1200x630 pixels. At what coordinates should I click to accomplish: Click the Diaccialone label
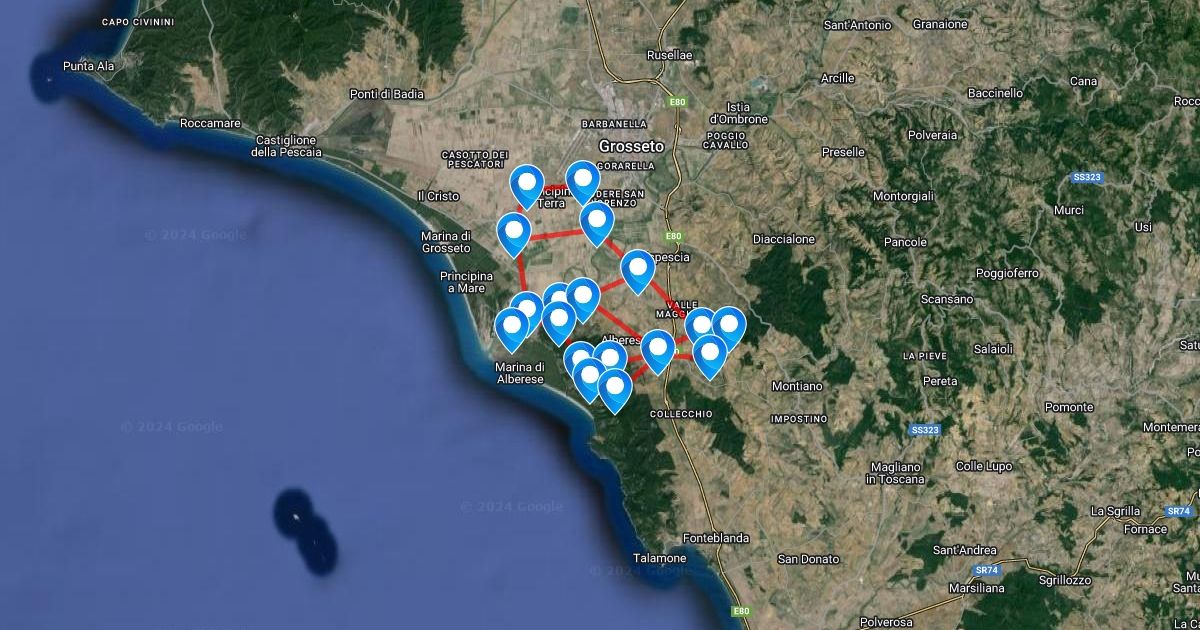(784, 240)
